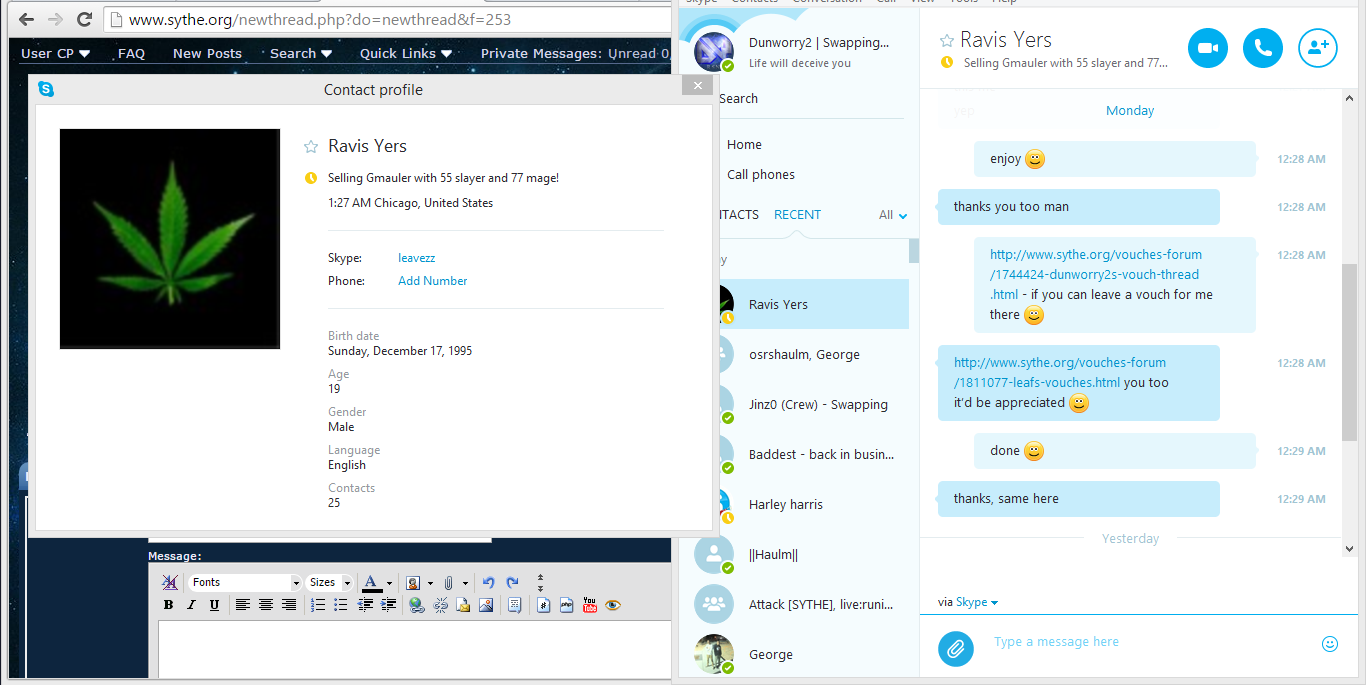This screenshot has width=1366, height=685.
Task: Insert image icon in editor toolbar
Action: pos(486,605)
